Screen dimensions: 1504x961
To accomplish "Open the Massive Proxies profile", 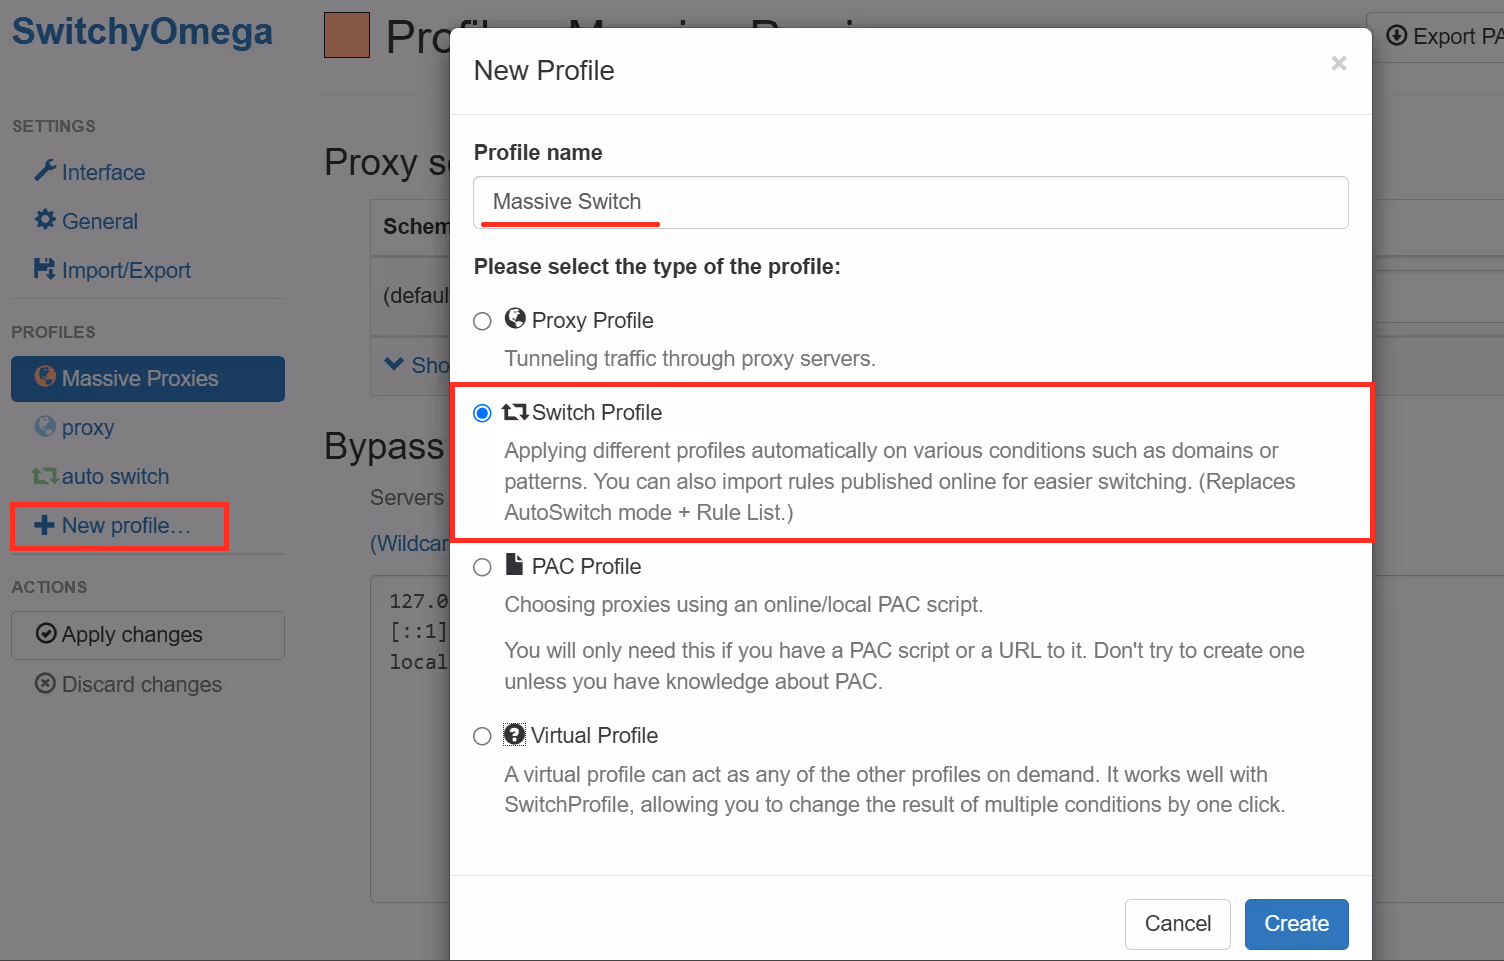I will pos(148,379).
